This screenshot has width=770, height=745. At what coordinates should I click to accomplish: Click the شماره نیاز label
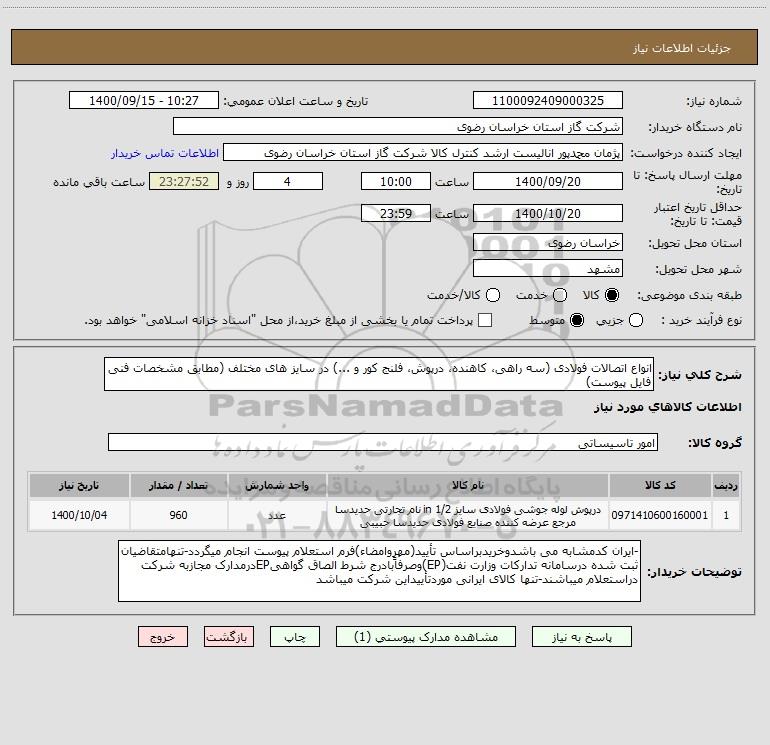(x=714, y=102)
